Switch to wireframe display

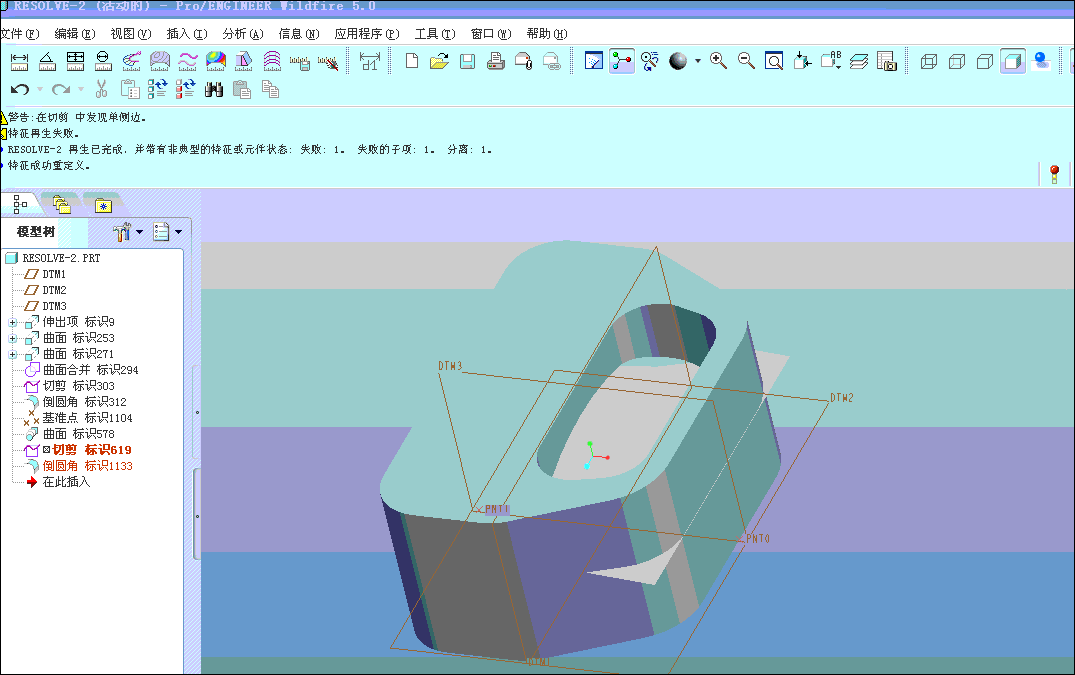coord(929,62)
